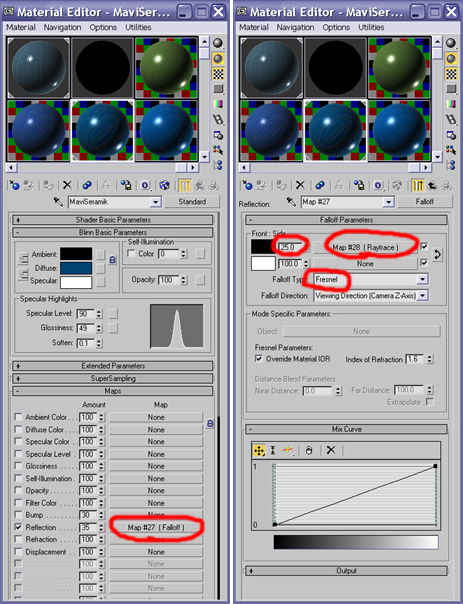Select Add Point tool in Mix Curve toolbar

(288, 450)
